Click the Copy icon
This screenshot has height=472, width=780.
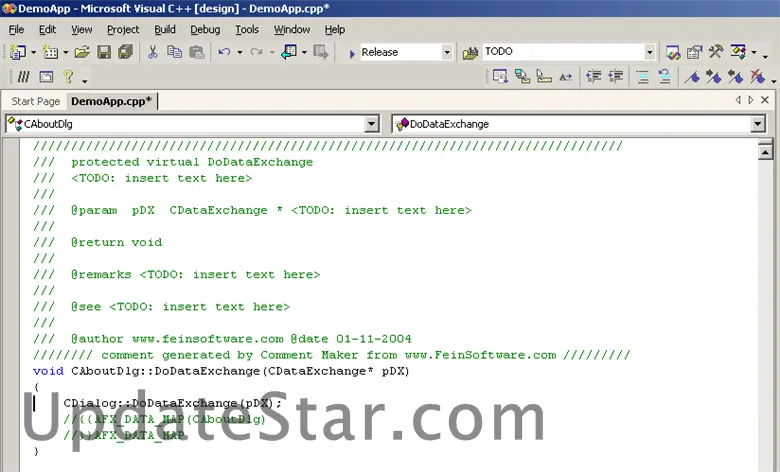174,52
